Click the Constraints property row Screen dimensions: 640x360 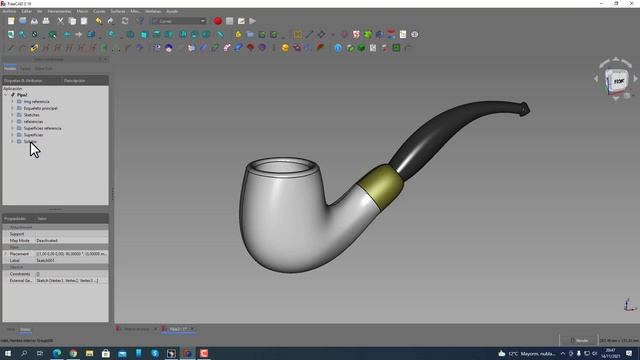pyautogui.click(x=56, y=274)
